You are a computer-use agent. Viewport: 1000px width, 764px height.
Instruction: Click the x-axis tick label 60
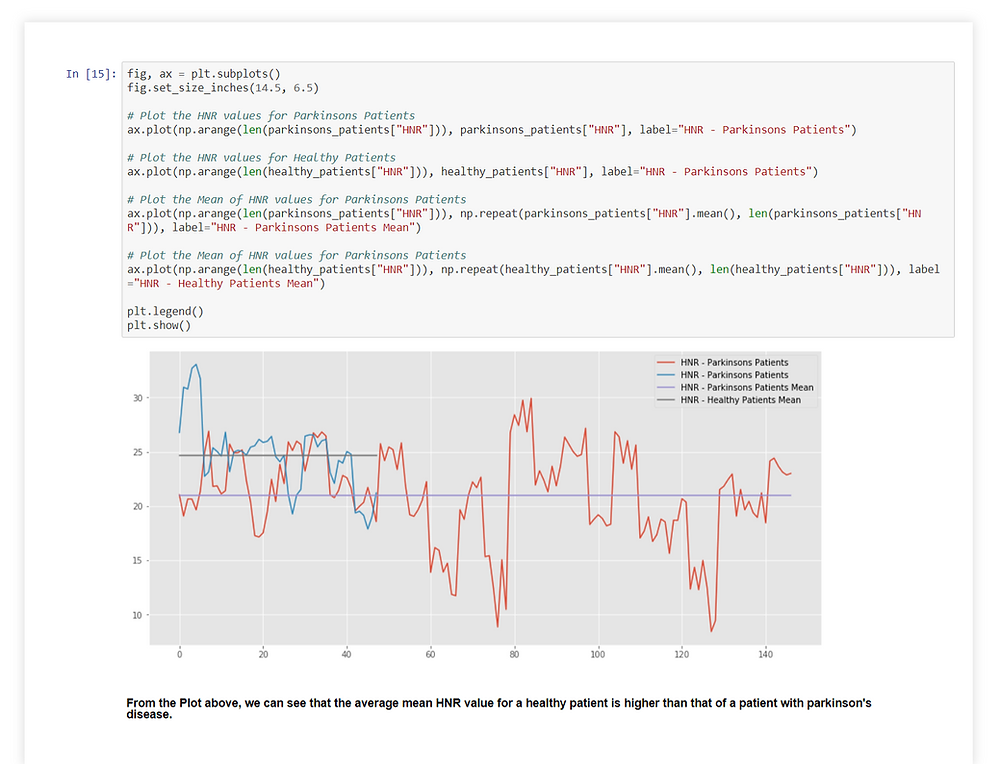click(430, 654)
